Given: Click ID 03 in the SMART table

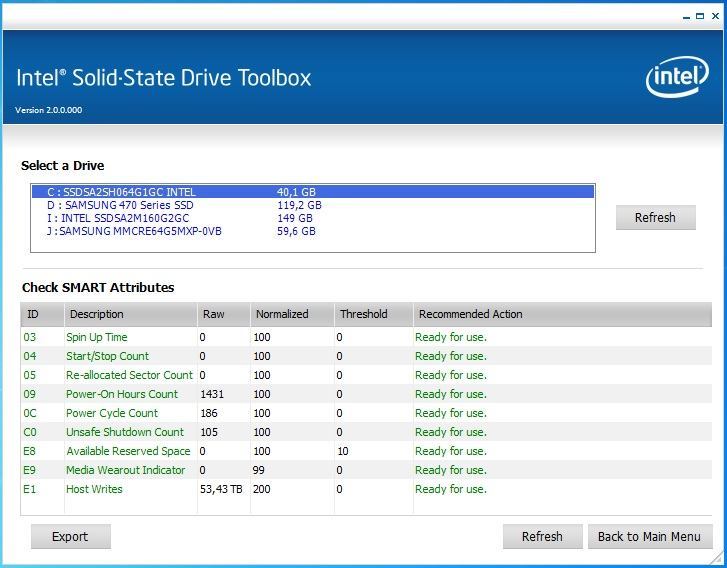Looking at the screenshot, I should (x=30, y=337).
